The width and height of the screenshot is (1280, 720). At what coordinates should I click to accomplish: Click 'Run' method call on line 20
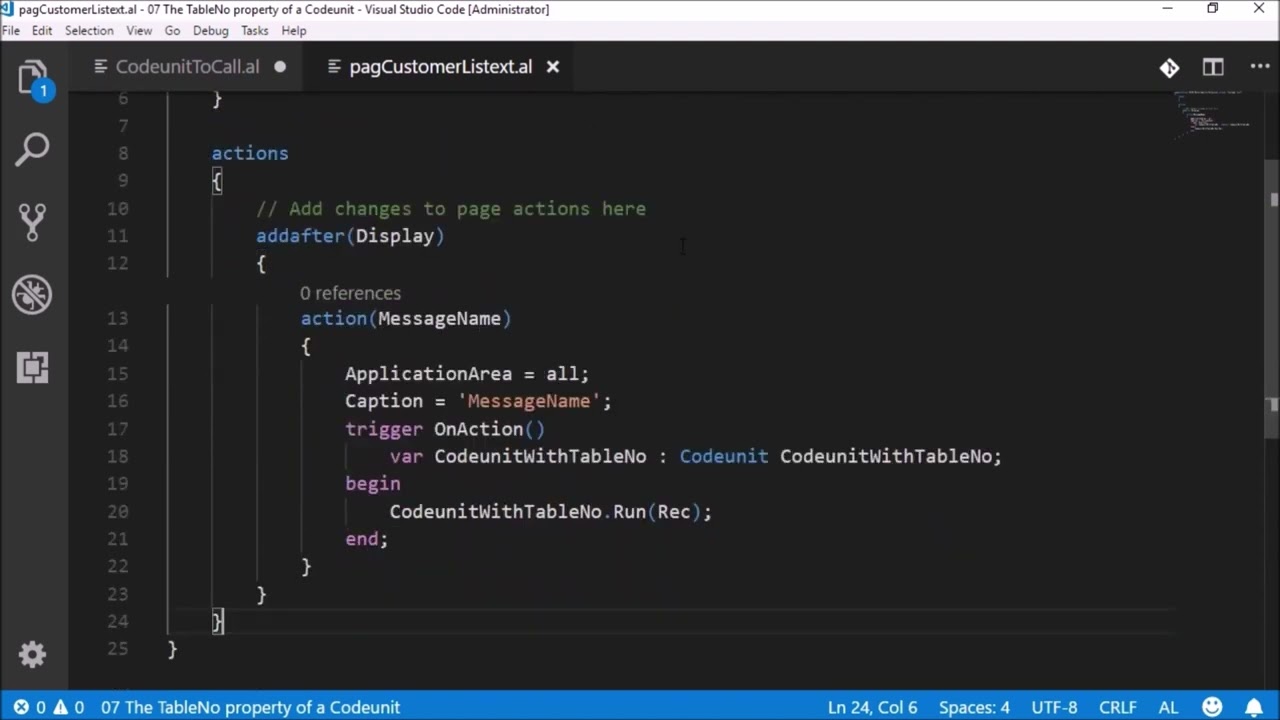click(x=629, y=511)
